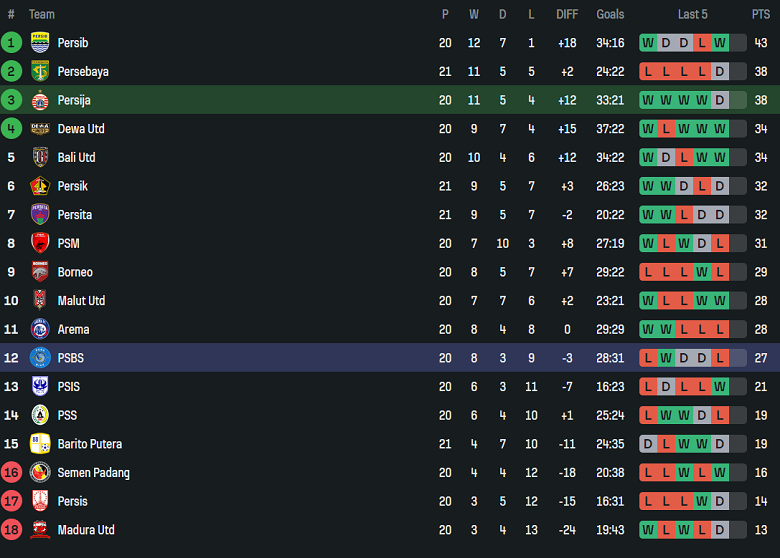780x558 pixels.
Task: Click the Persib club crest icon
Action: pyautogui.click(x=40, y=43)
